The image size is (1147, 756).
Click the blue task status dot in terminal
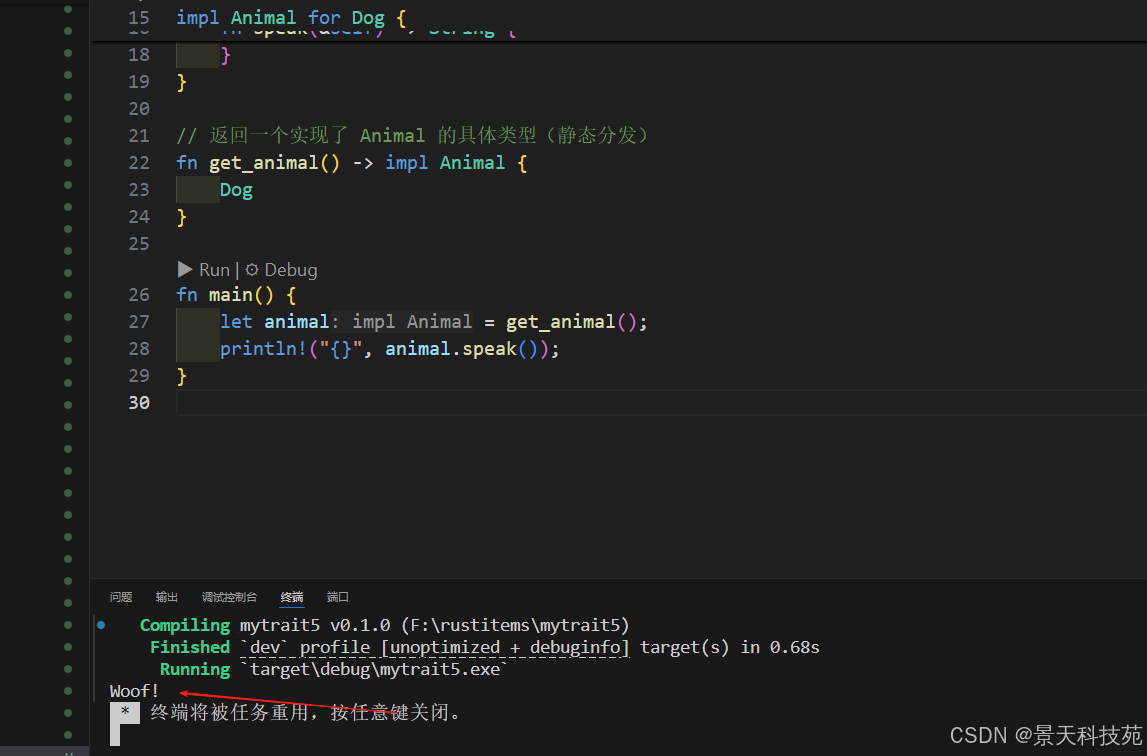[101, 625]
